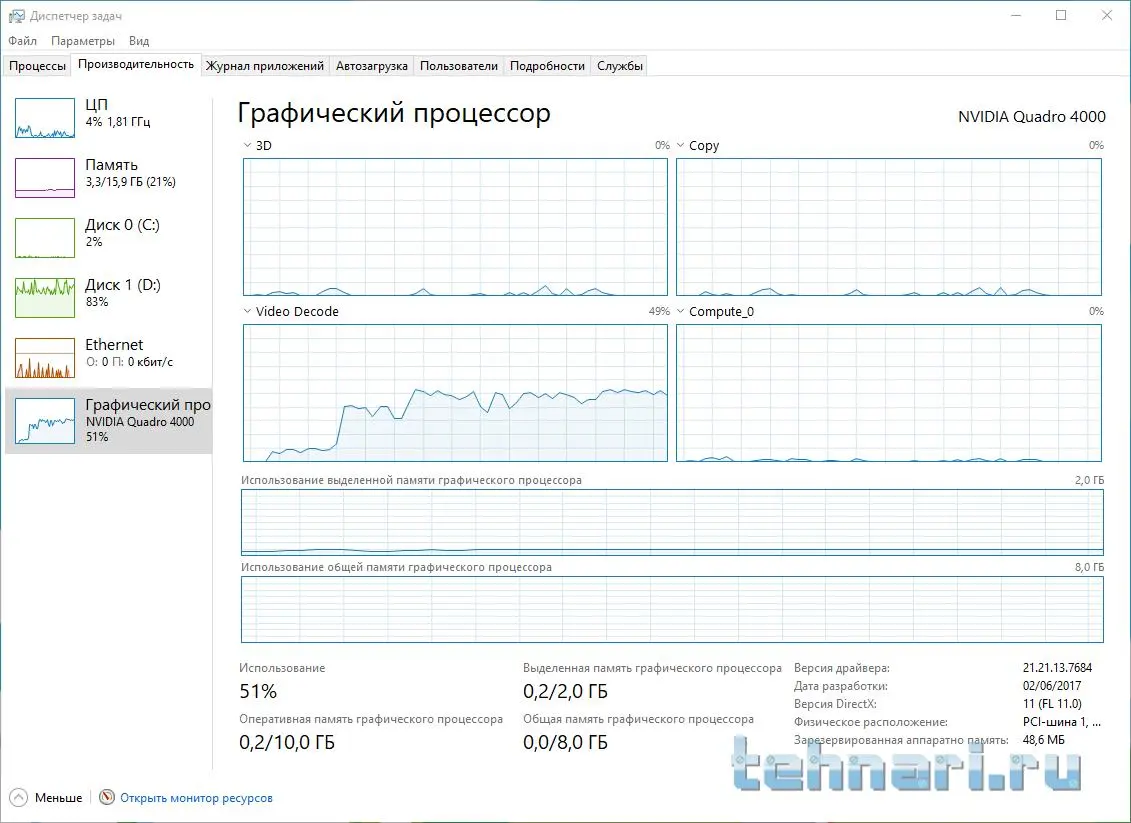Click the 0,0/8,0 ГБ shared memory value
Viewport: 1131px width, 823px height.
[566, 742]
